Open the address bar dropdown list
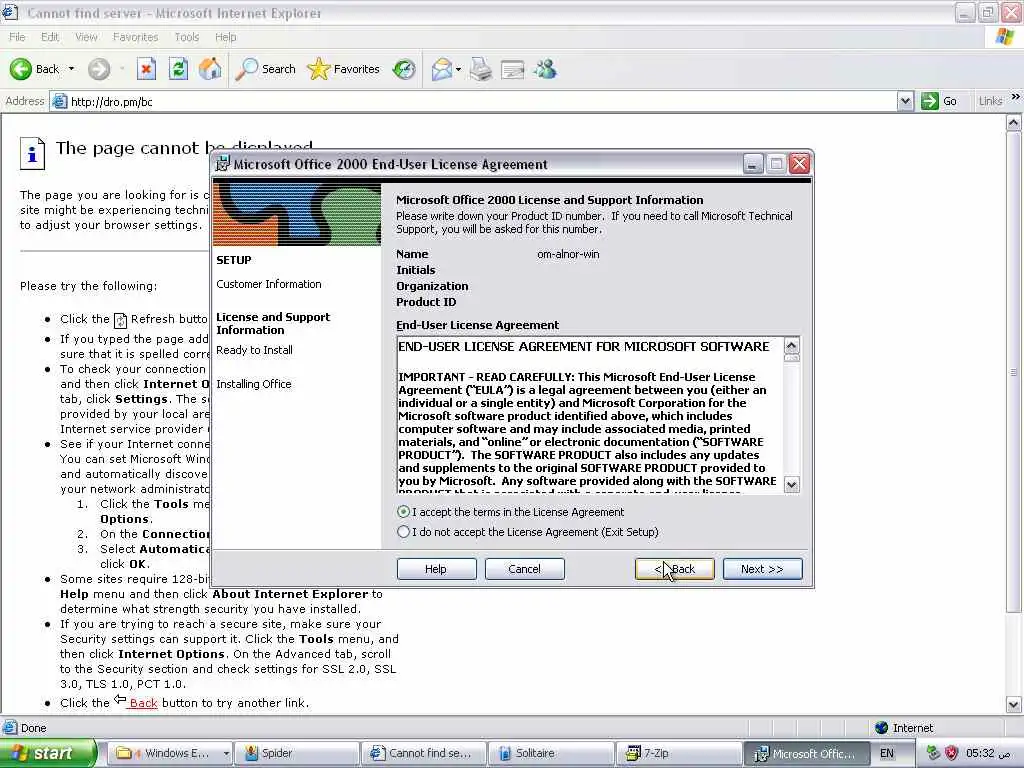1024x768 pixels. [x=904, y=101]
